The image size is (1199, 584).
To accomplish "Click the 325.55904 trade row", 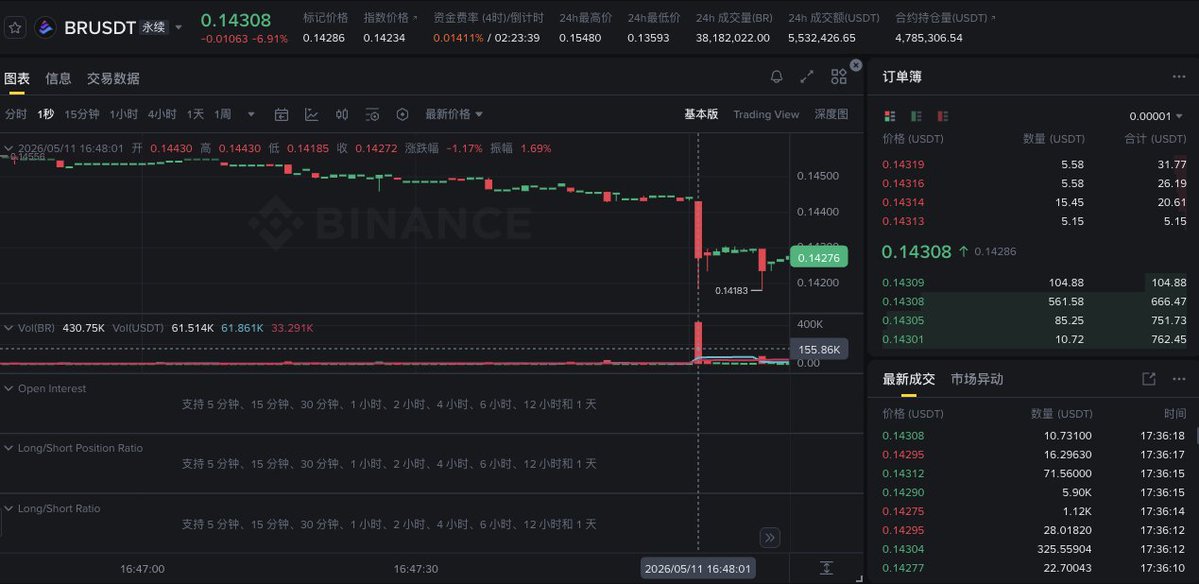I will tap(1034, 550).
